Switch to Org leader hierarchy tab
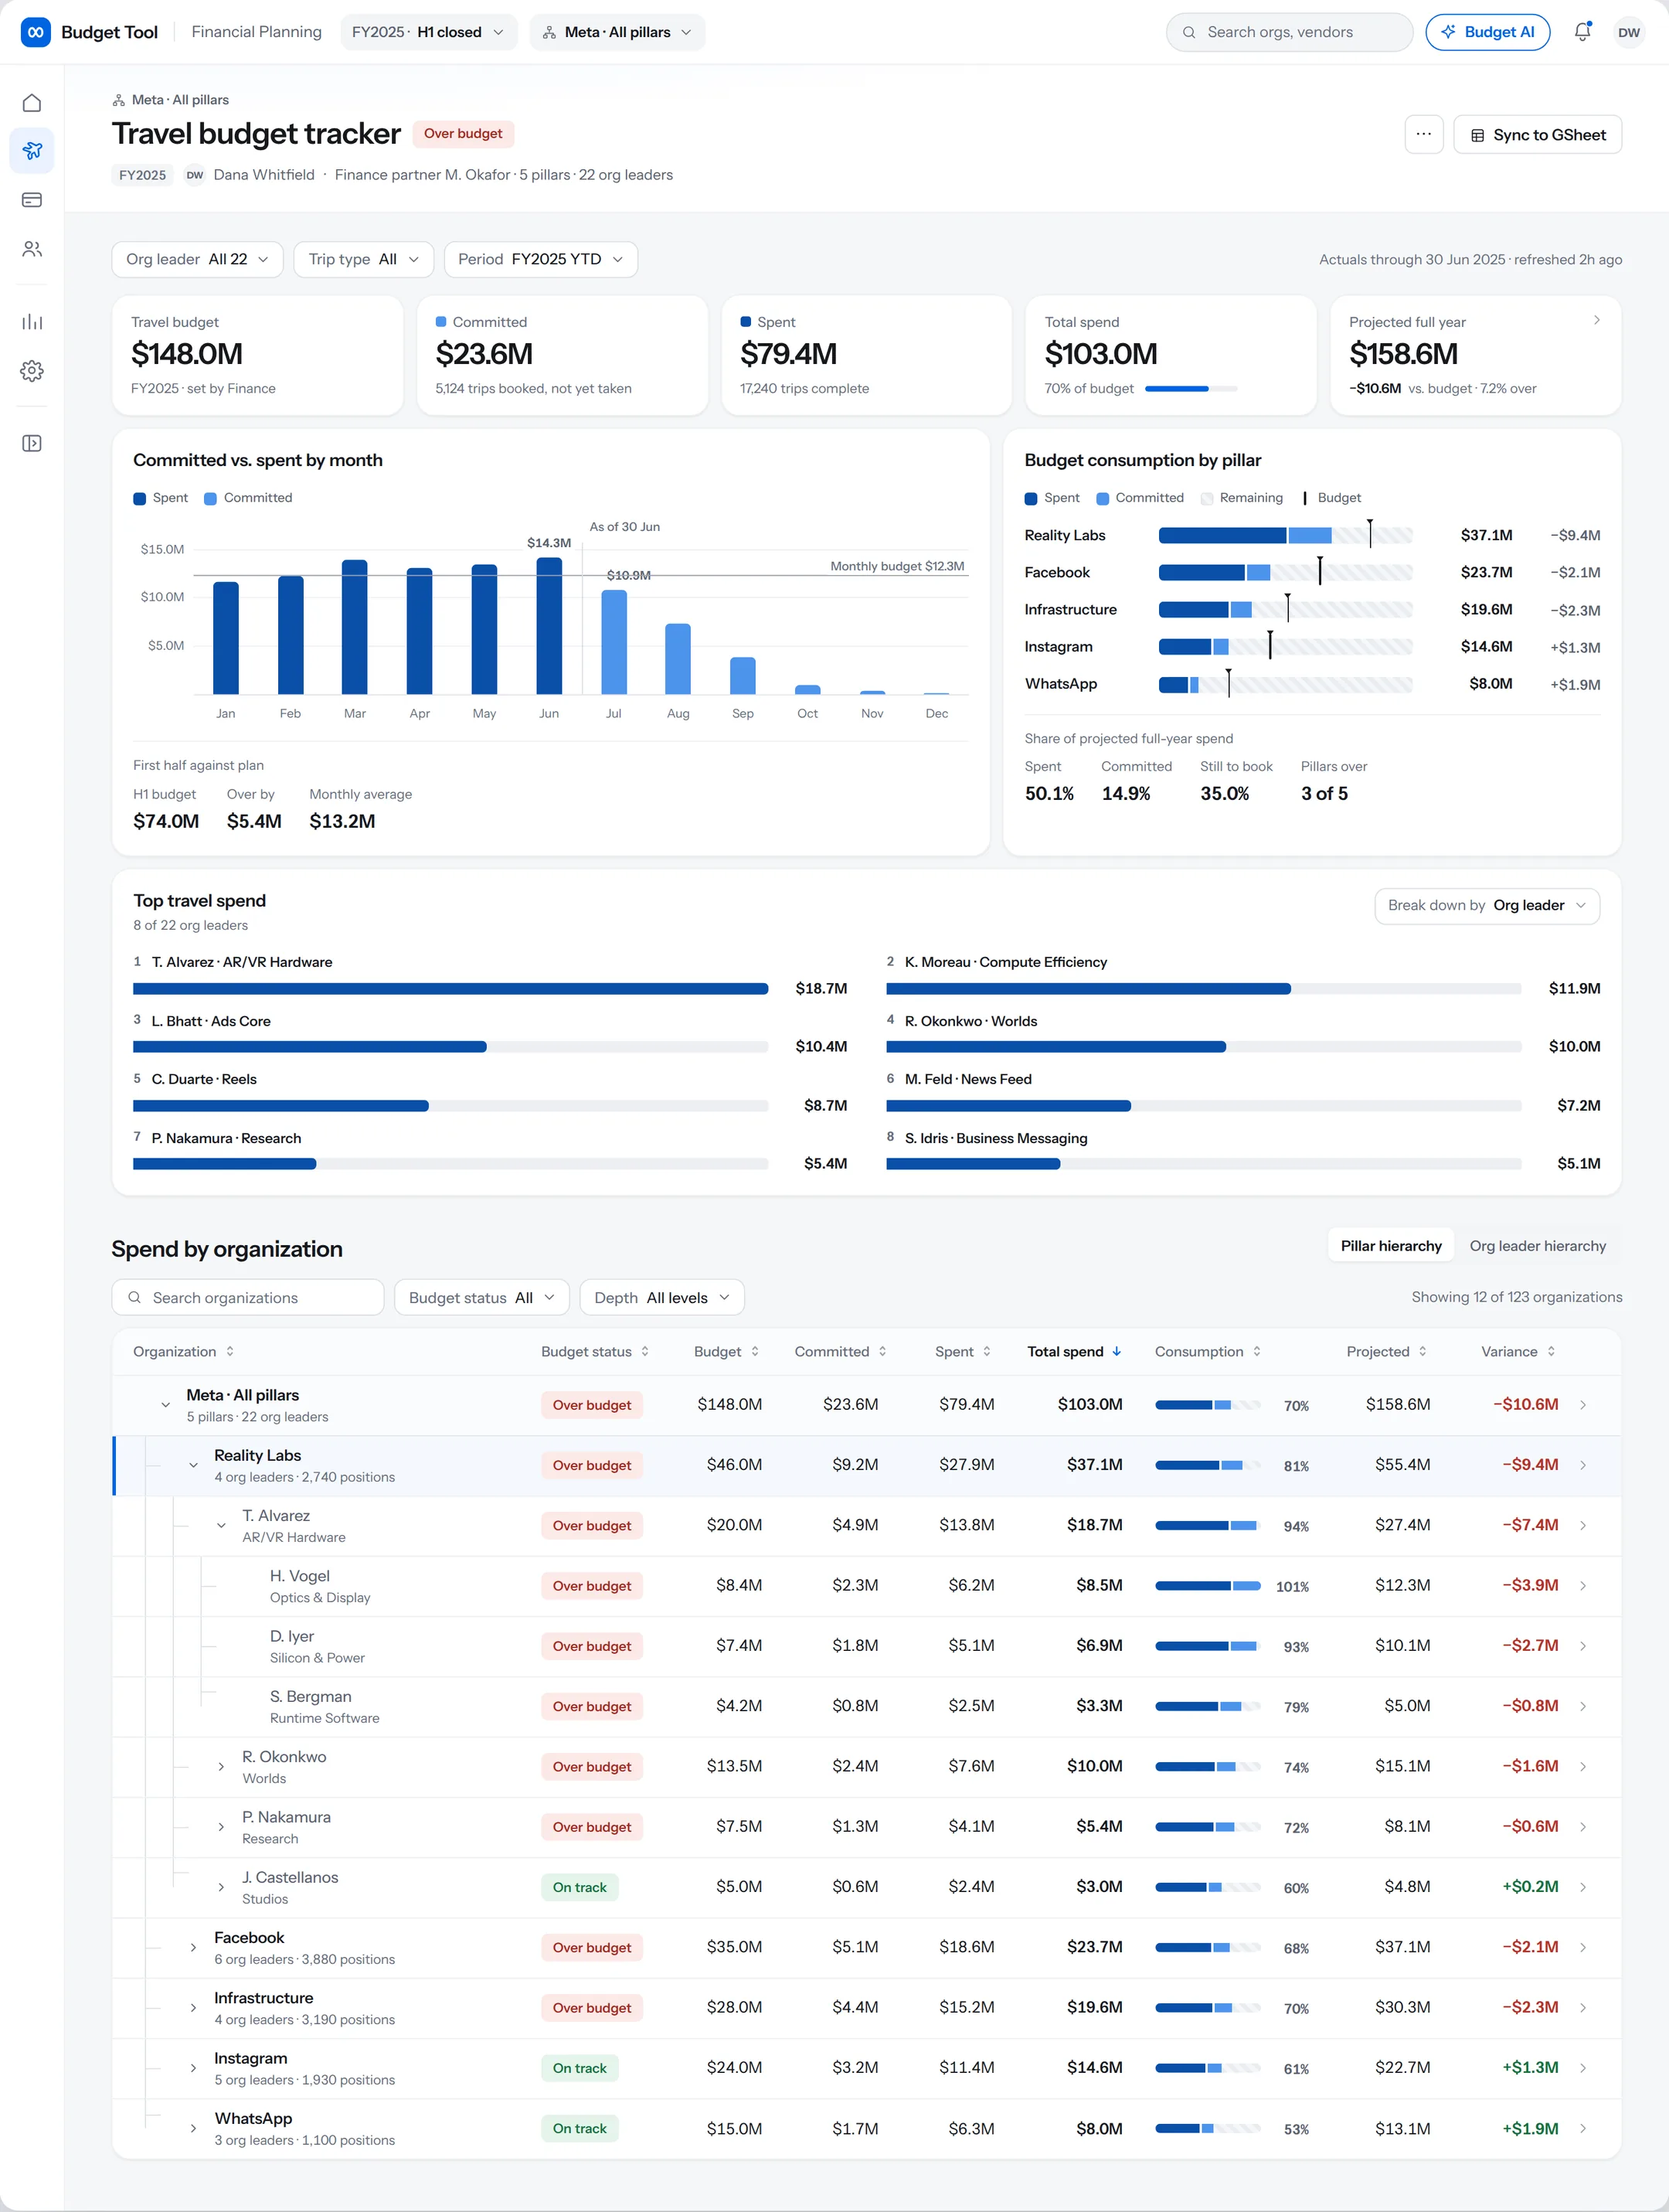Screen dimensions: 1669x2212 pyautogui.click(x=1537, y=1245)
